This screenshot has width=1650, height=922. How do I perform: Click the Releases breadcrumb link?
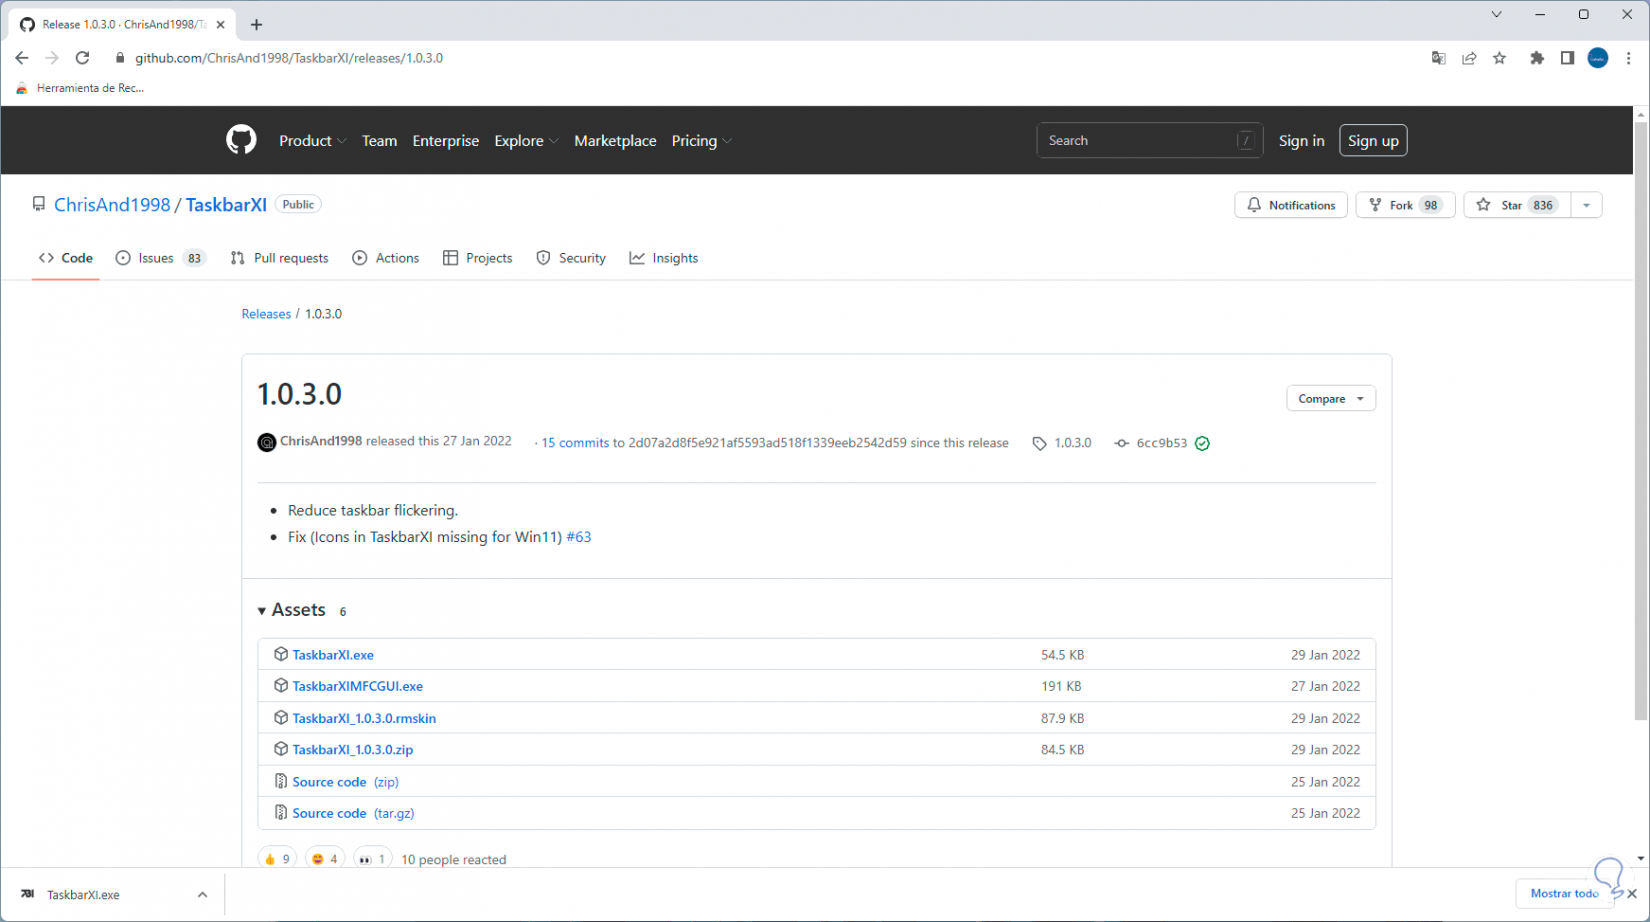click(266, 314)
